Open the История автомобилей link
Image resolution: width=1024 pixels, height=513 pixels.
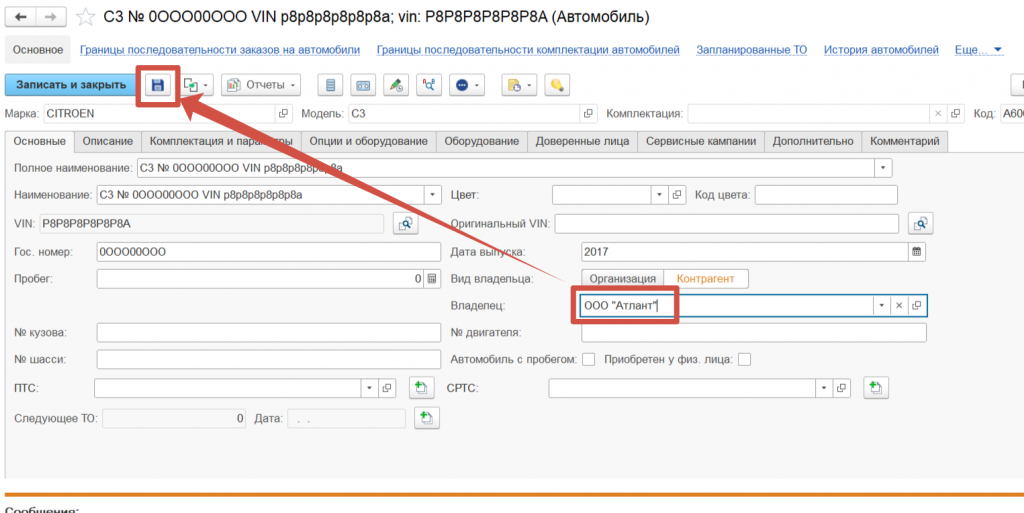tap(881, 49)
